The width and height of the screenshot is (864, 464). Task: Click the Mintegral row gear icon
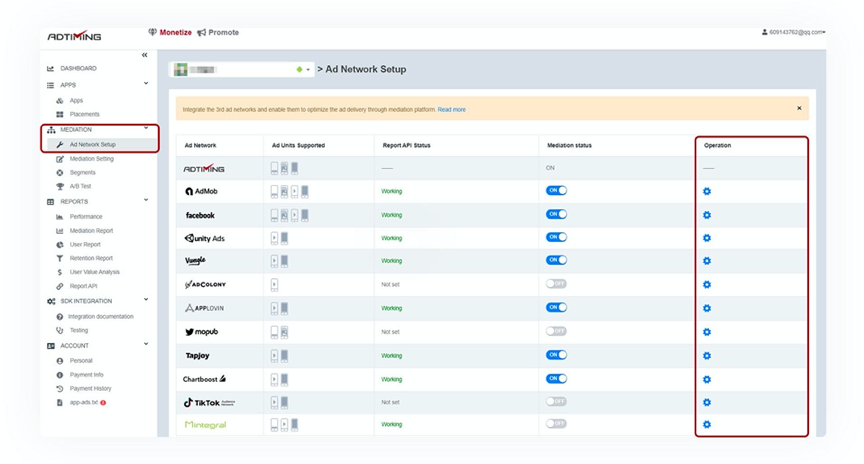pyautogui.click(x=707, y=425)
